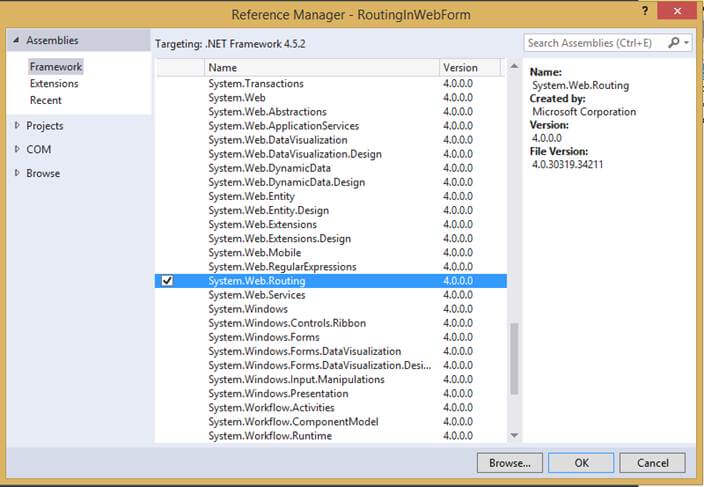The image size is (704, 487).
Task: Select System.Windows.Input.Manipulations
Action: (x=331, y=379)
